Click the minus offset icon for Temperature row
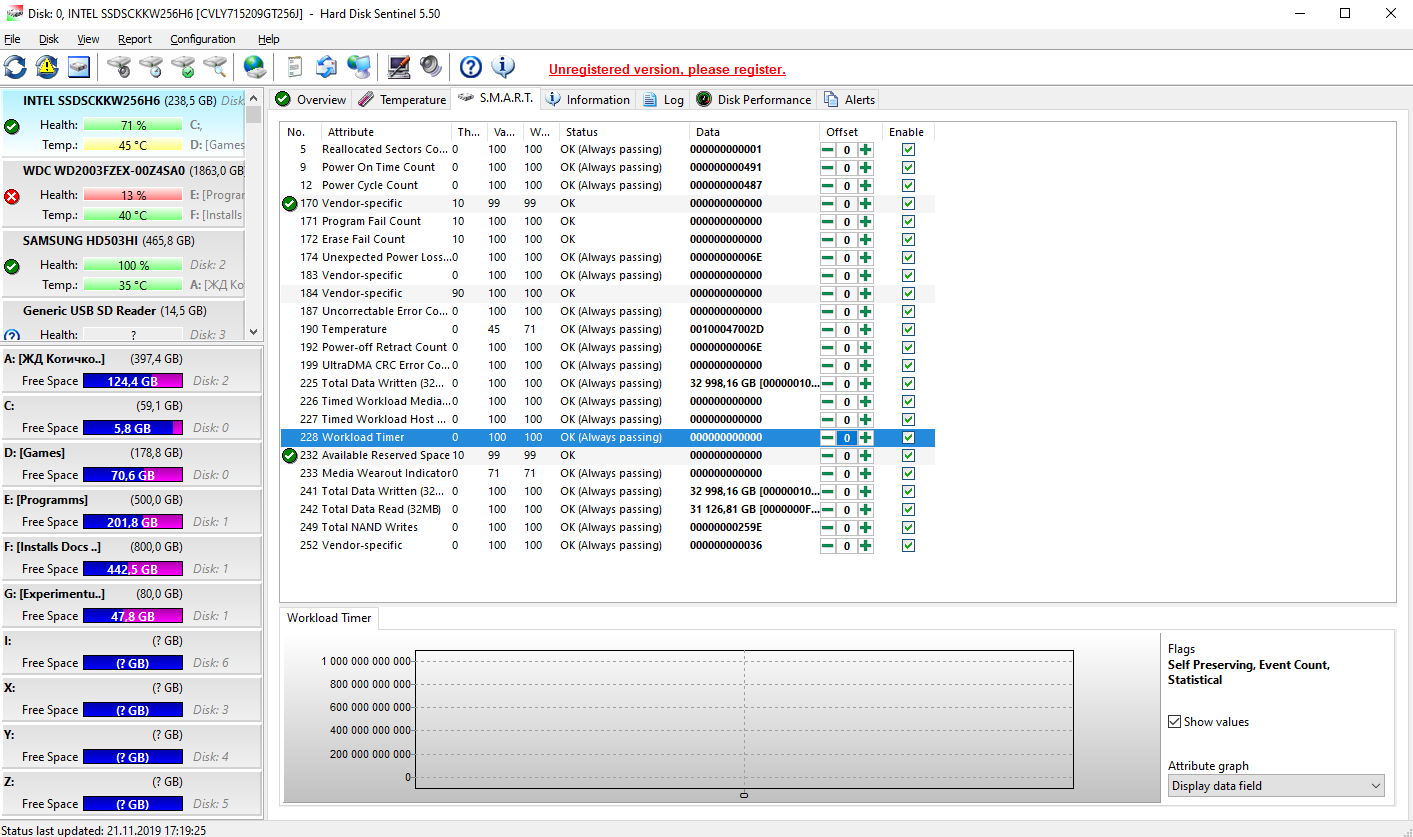Image resolution: width=1413 pixels, height=837 pixels. click(x=828, y=330)
